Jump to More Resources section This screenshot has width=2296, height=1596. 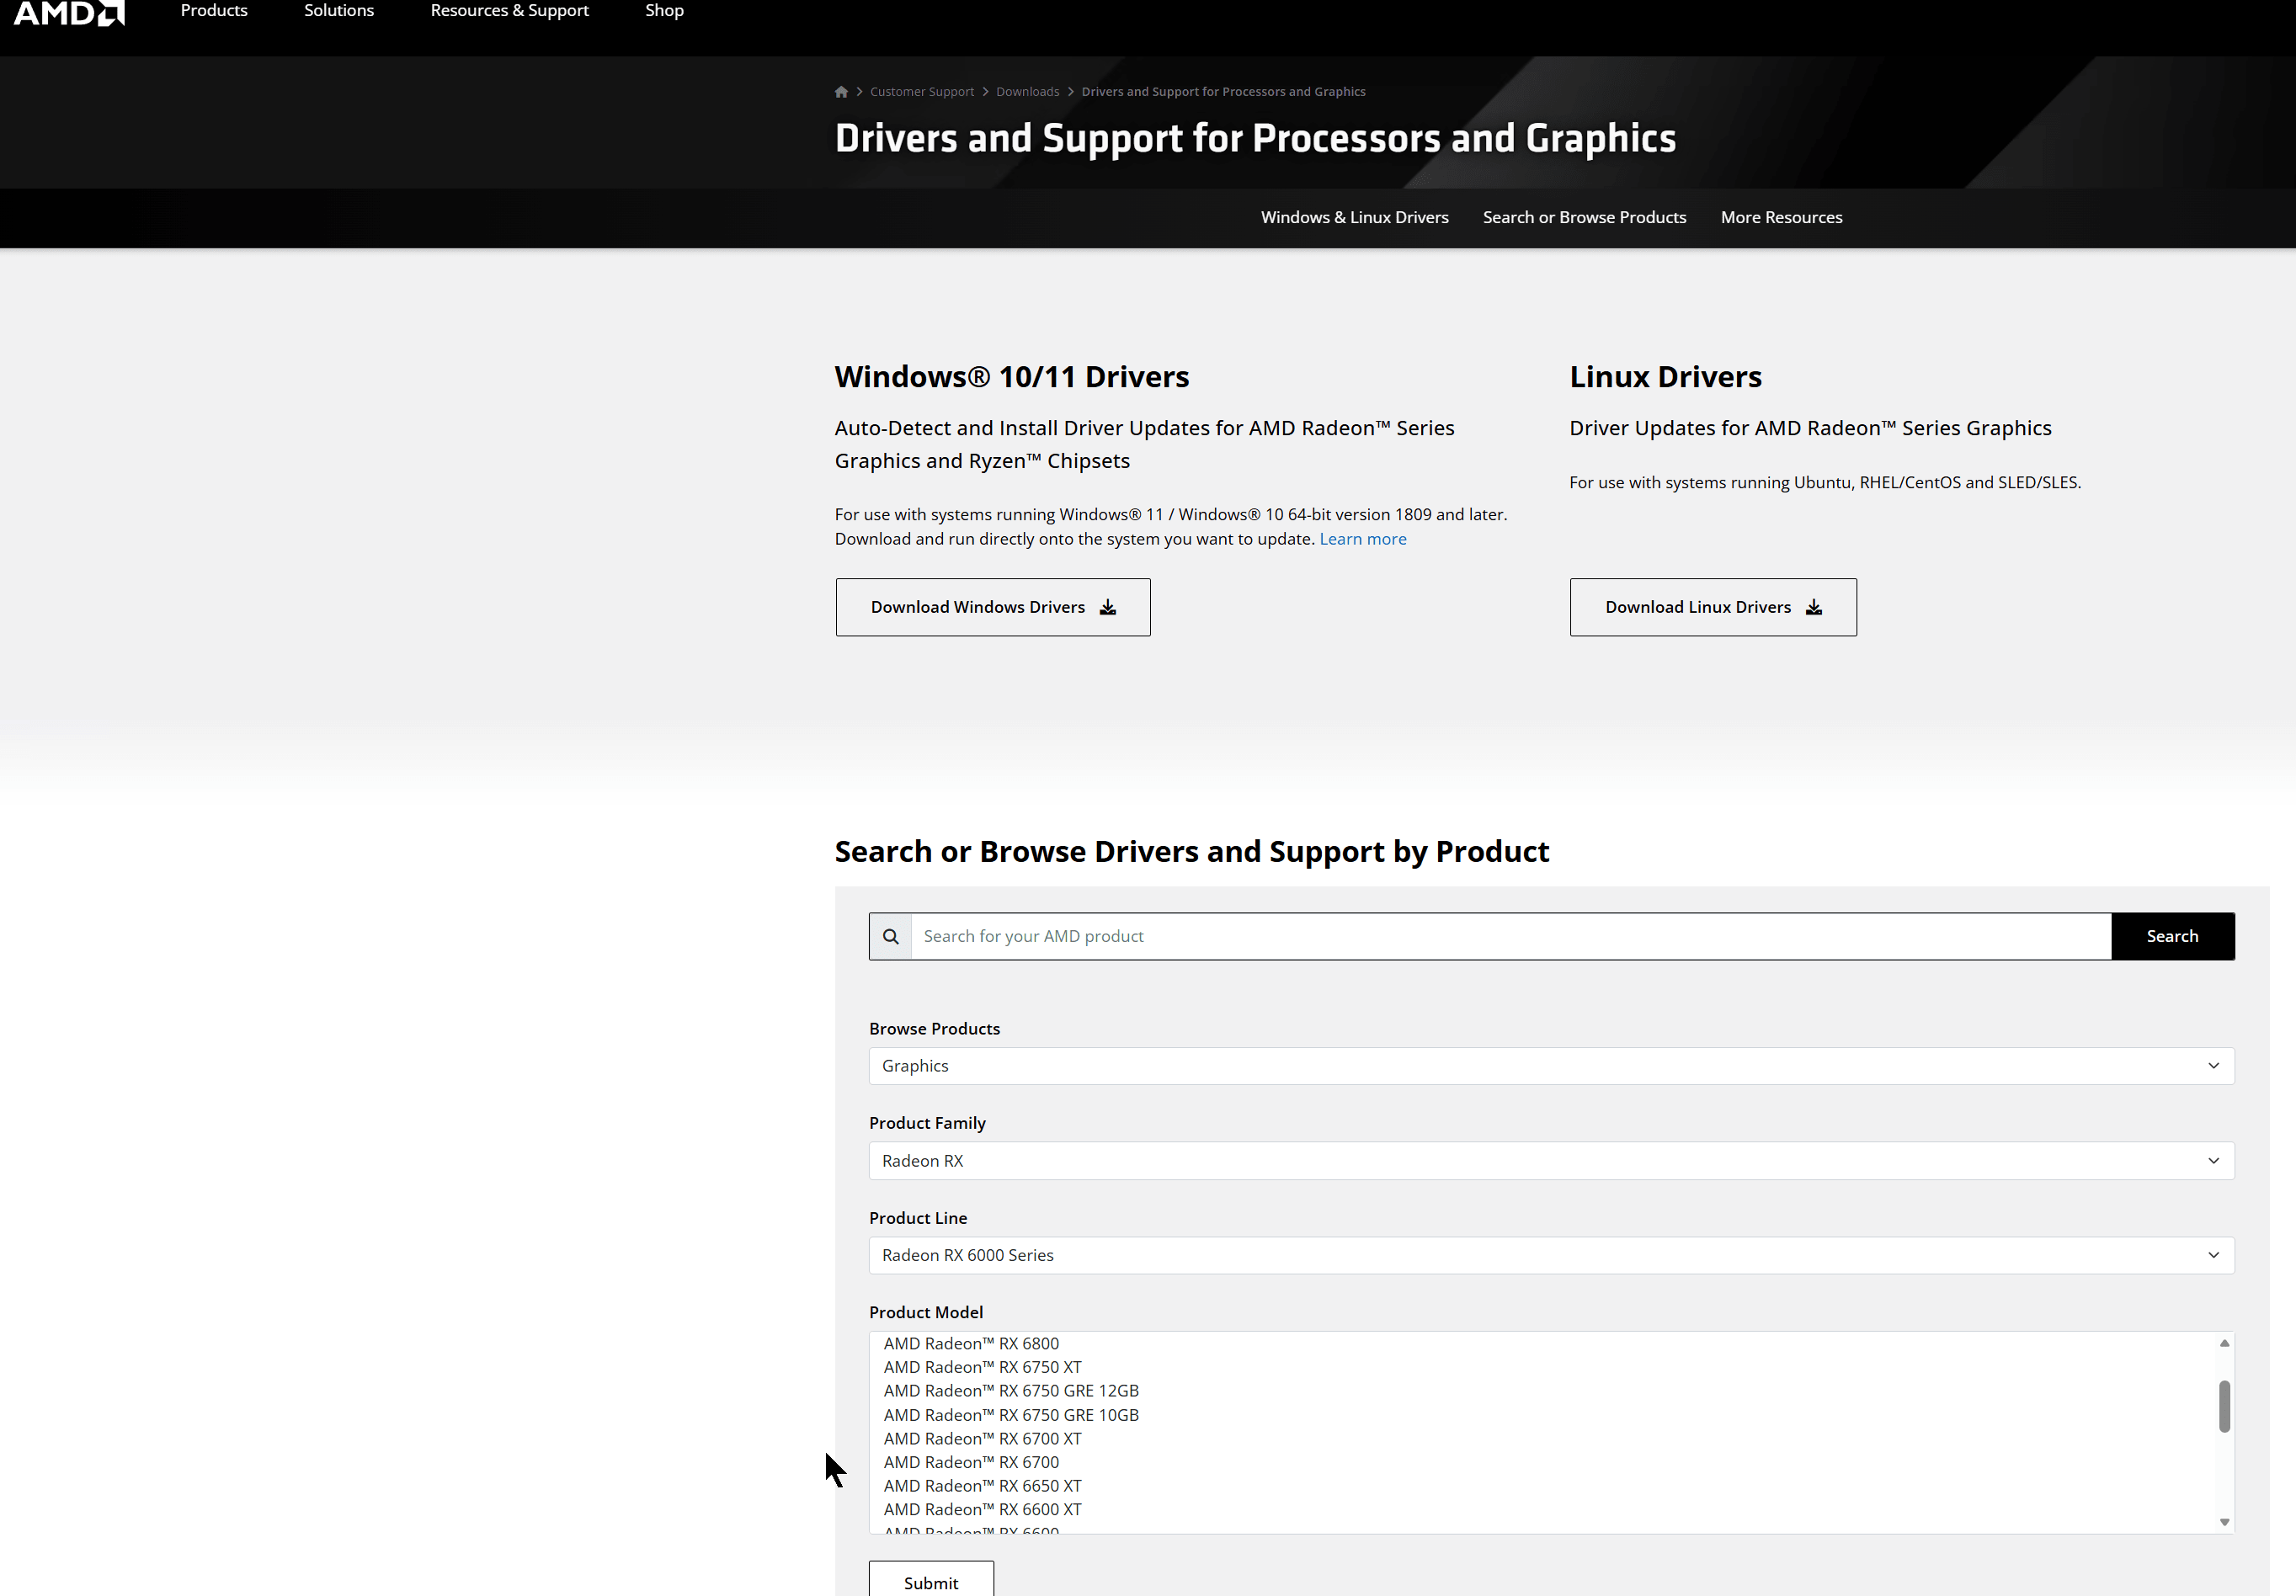[1781, 217]
